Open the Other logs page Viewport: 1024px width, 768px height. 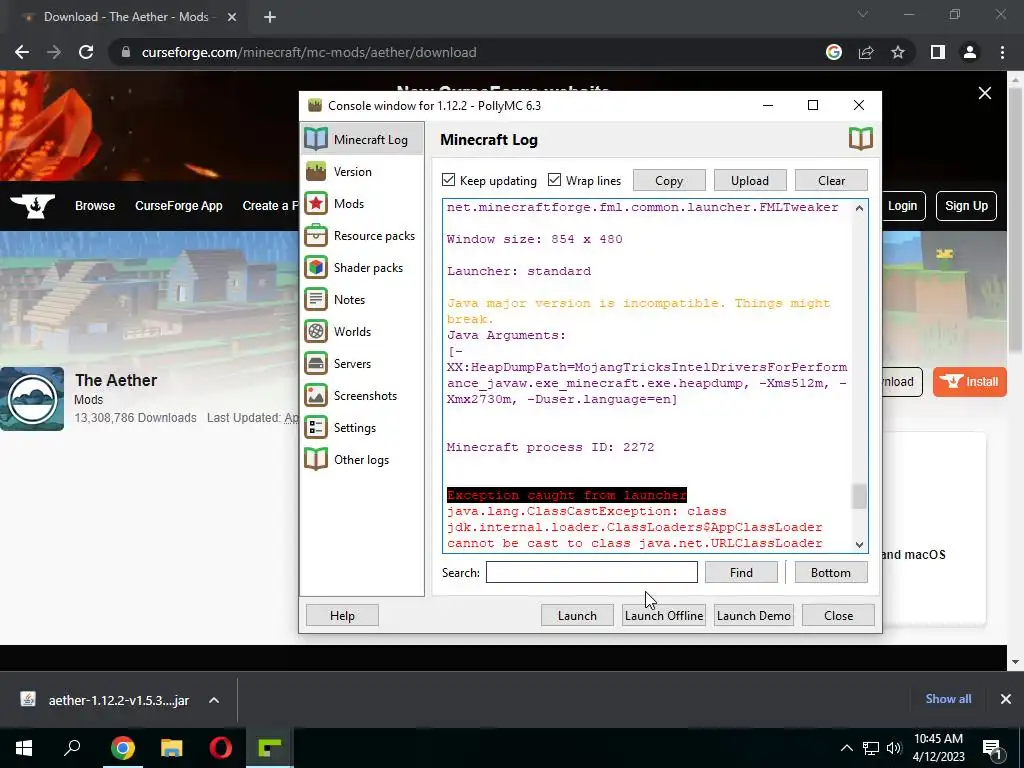362,460
